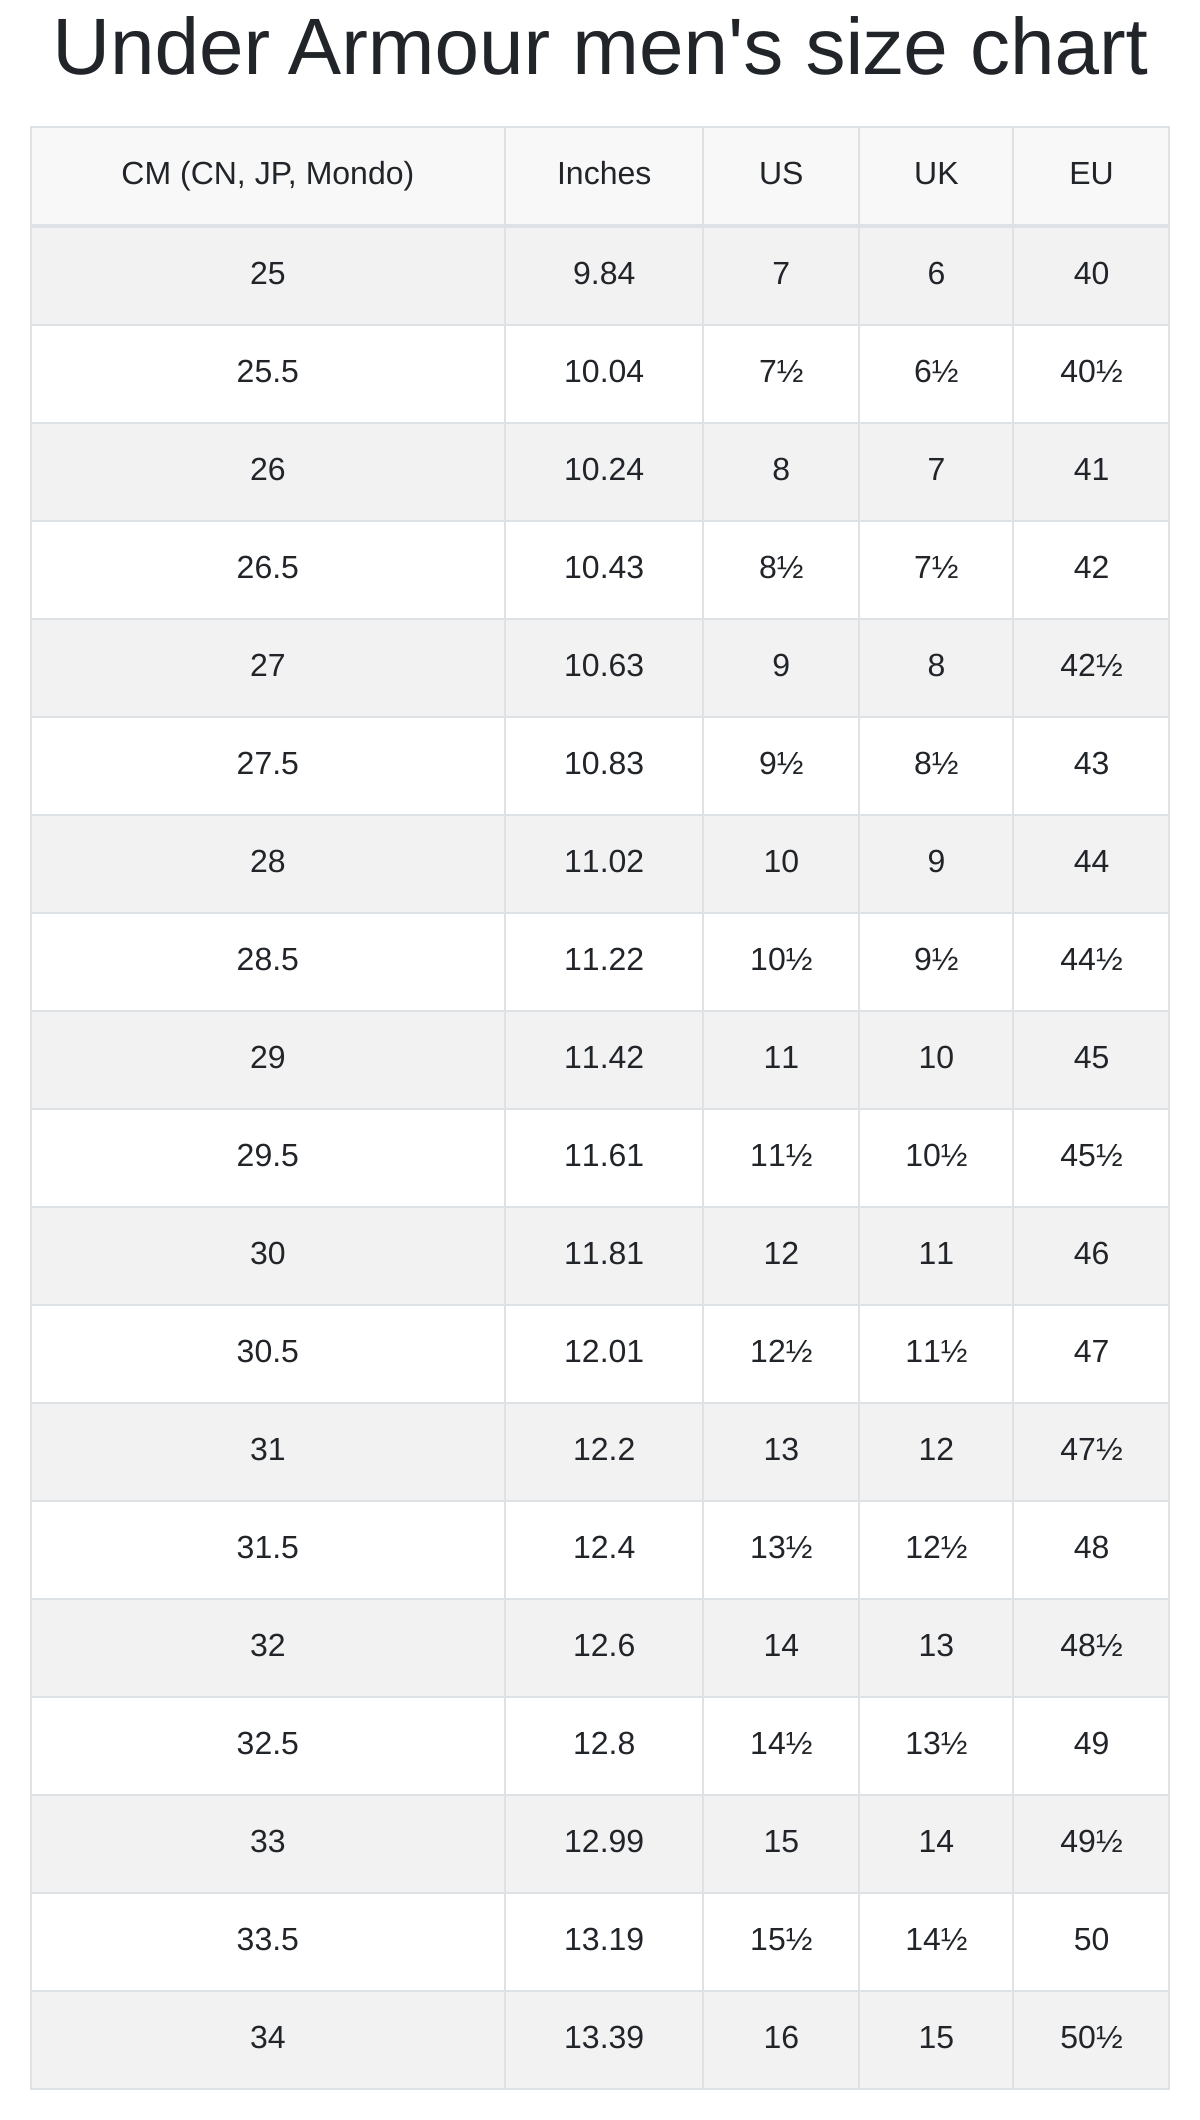This screenshot has width=1200, height=2120.
Task: Click the 9.84 inches cell
Action: pos(604,275)
